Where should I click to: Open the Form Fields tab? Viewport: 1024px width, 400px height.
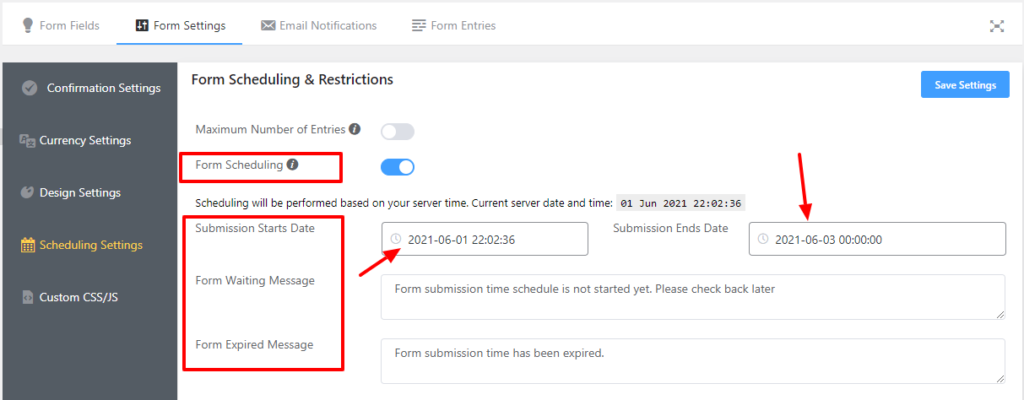click(x=62, y=26)
